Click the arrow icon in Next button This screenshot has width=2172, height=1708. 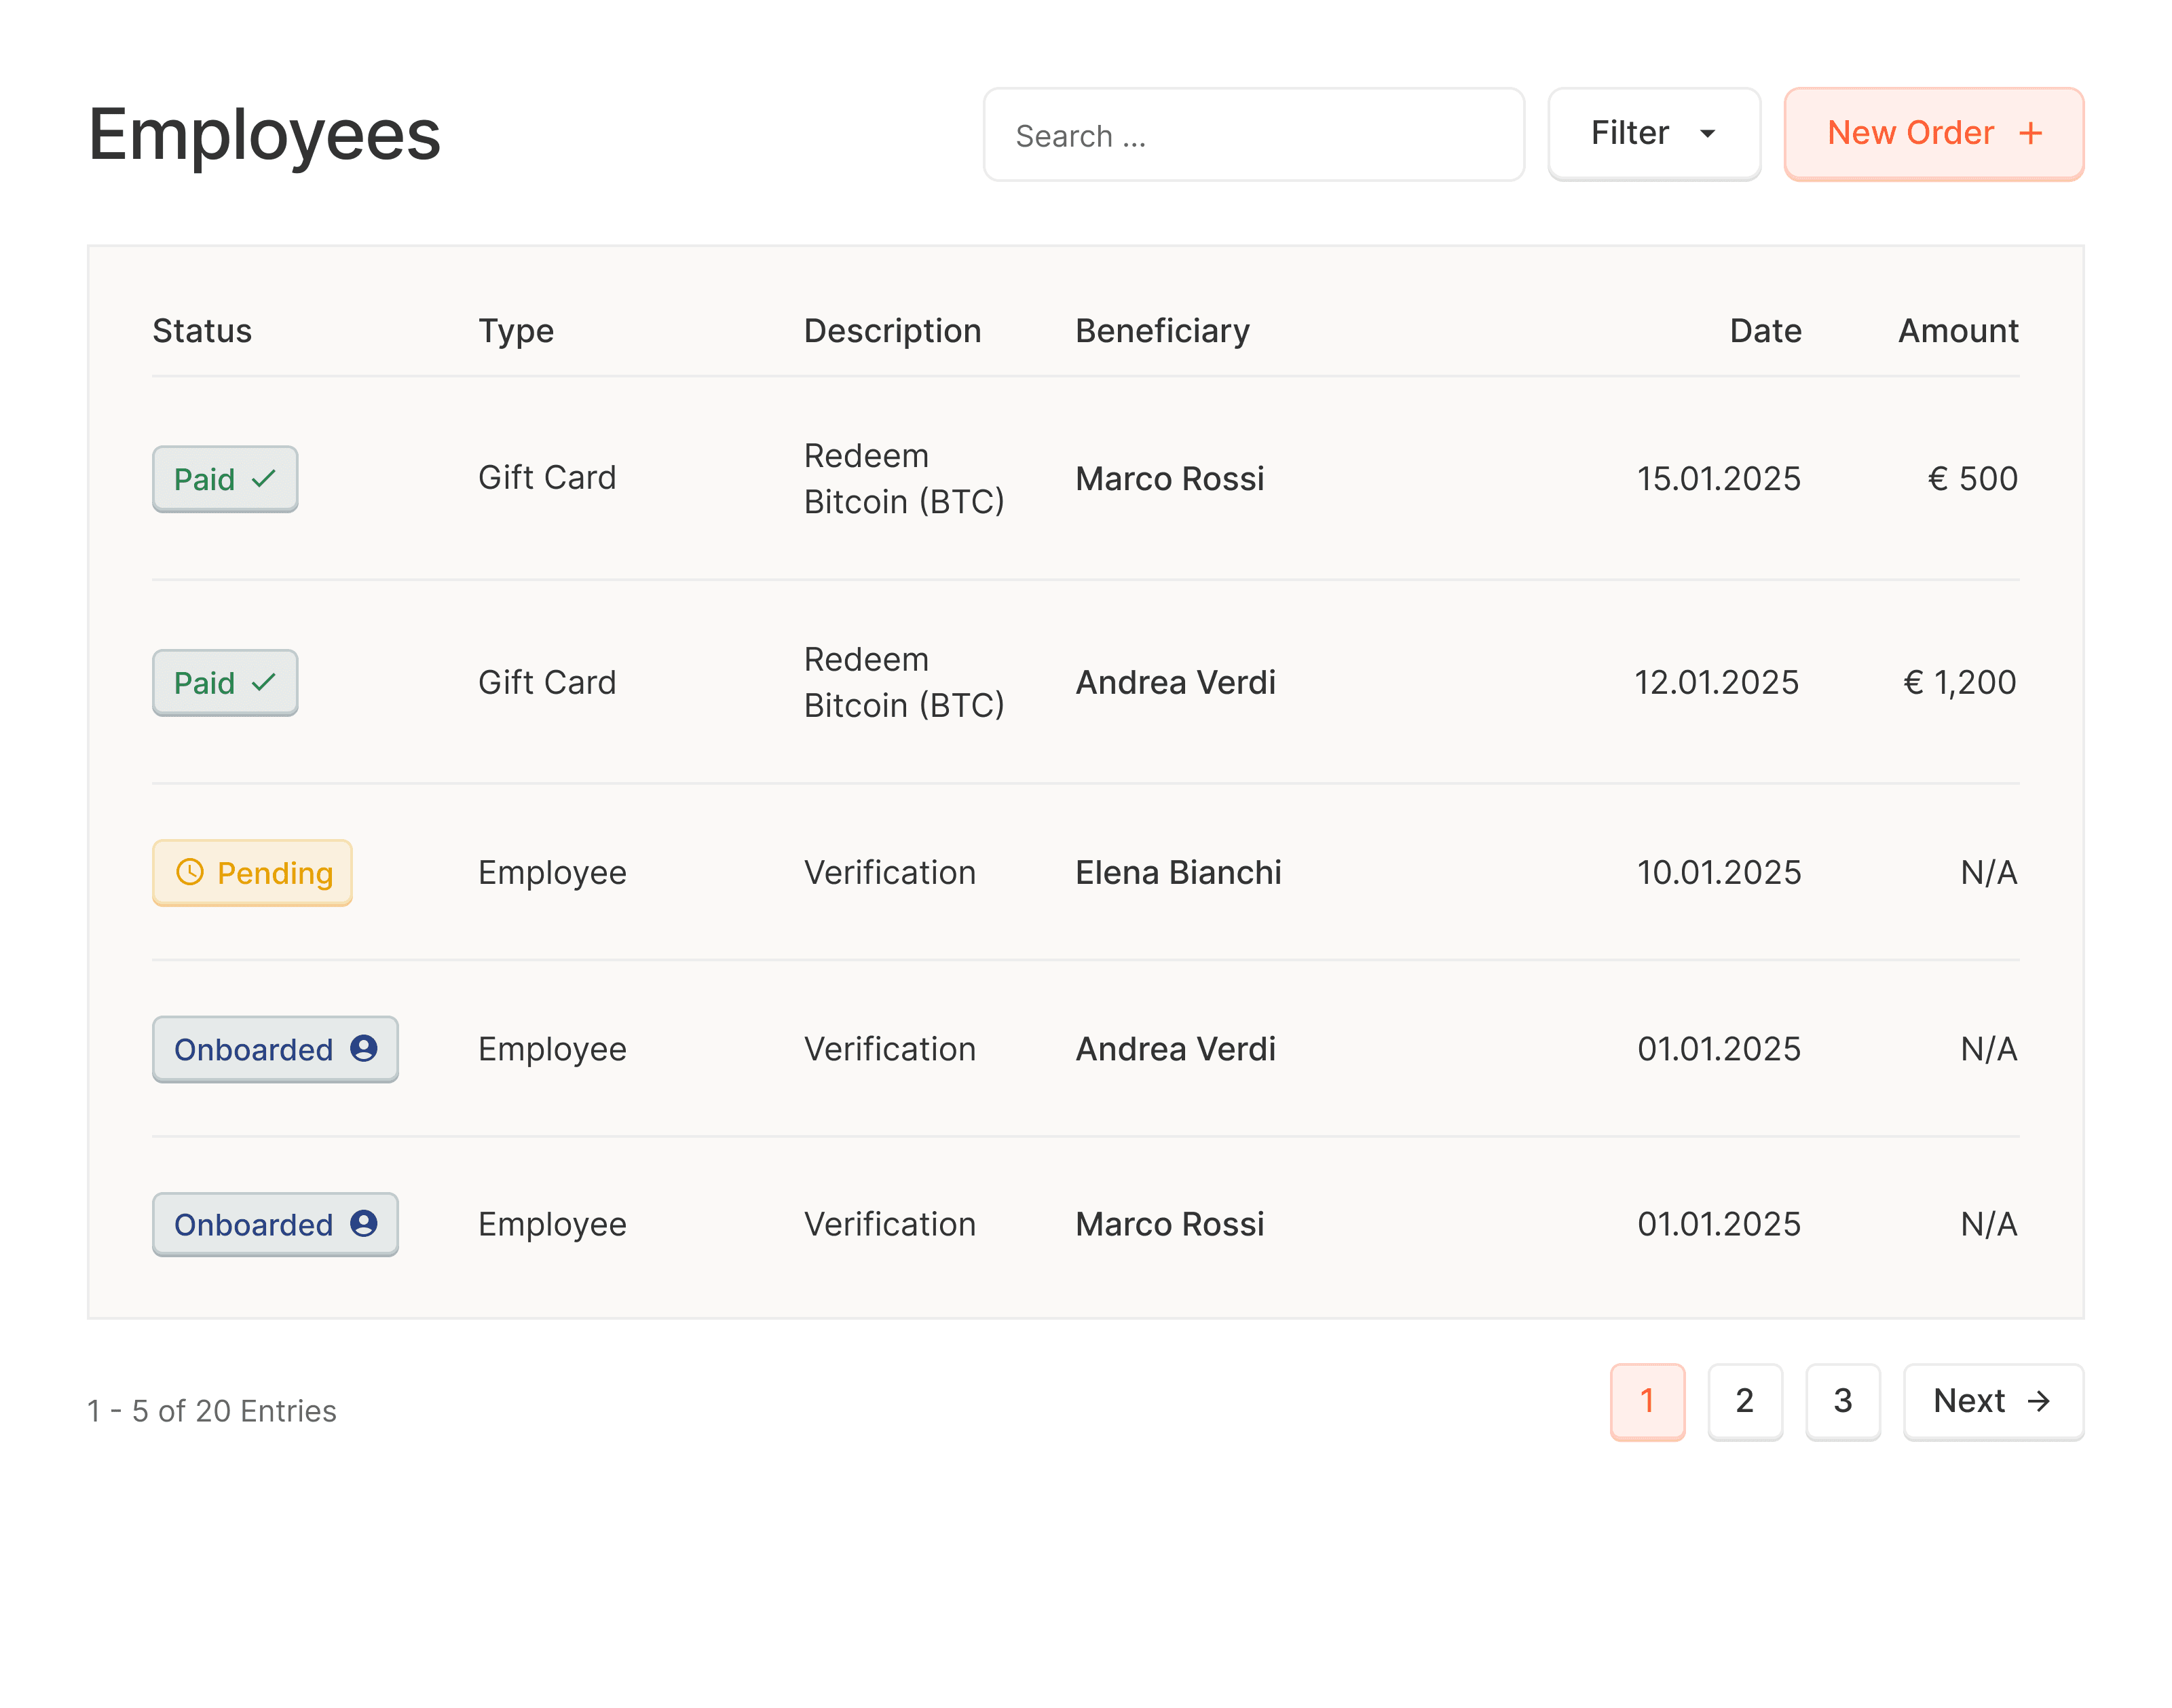(x=2039, y=1402)
